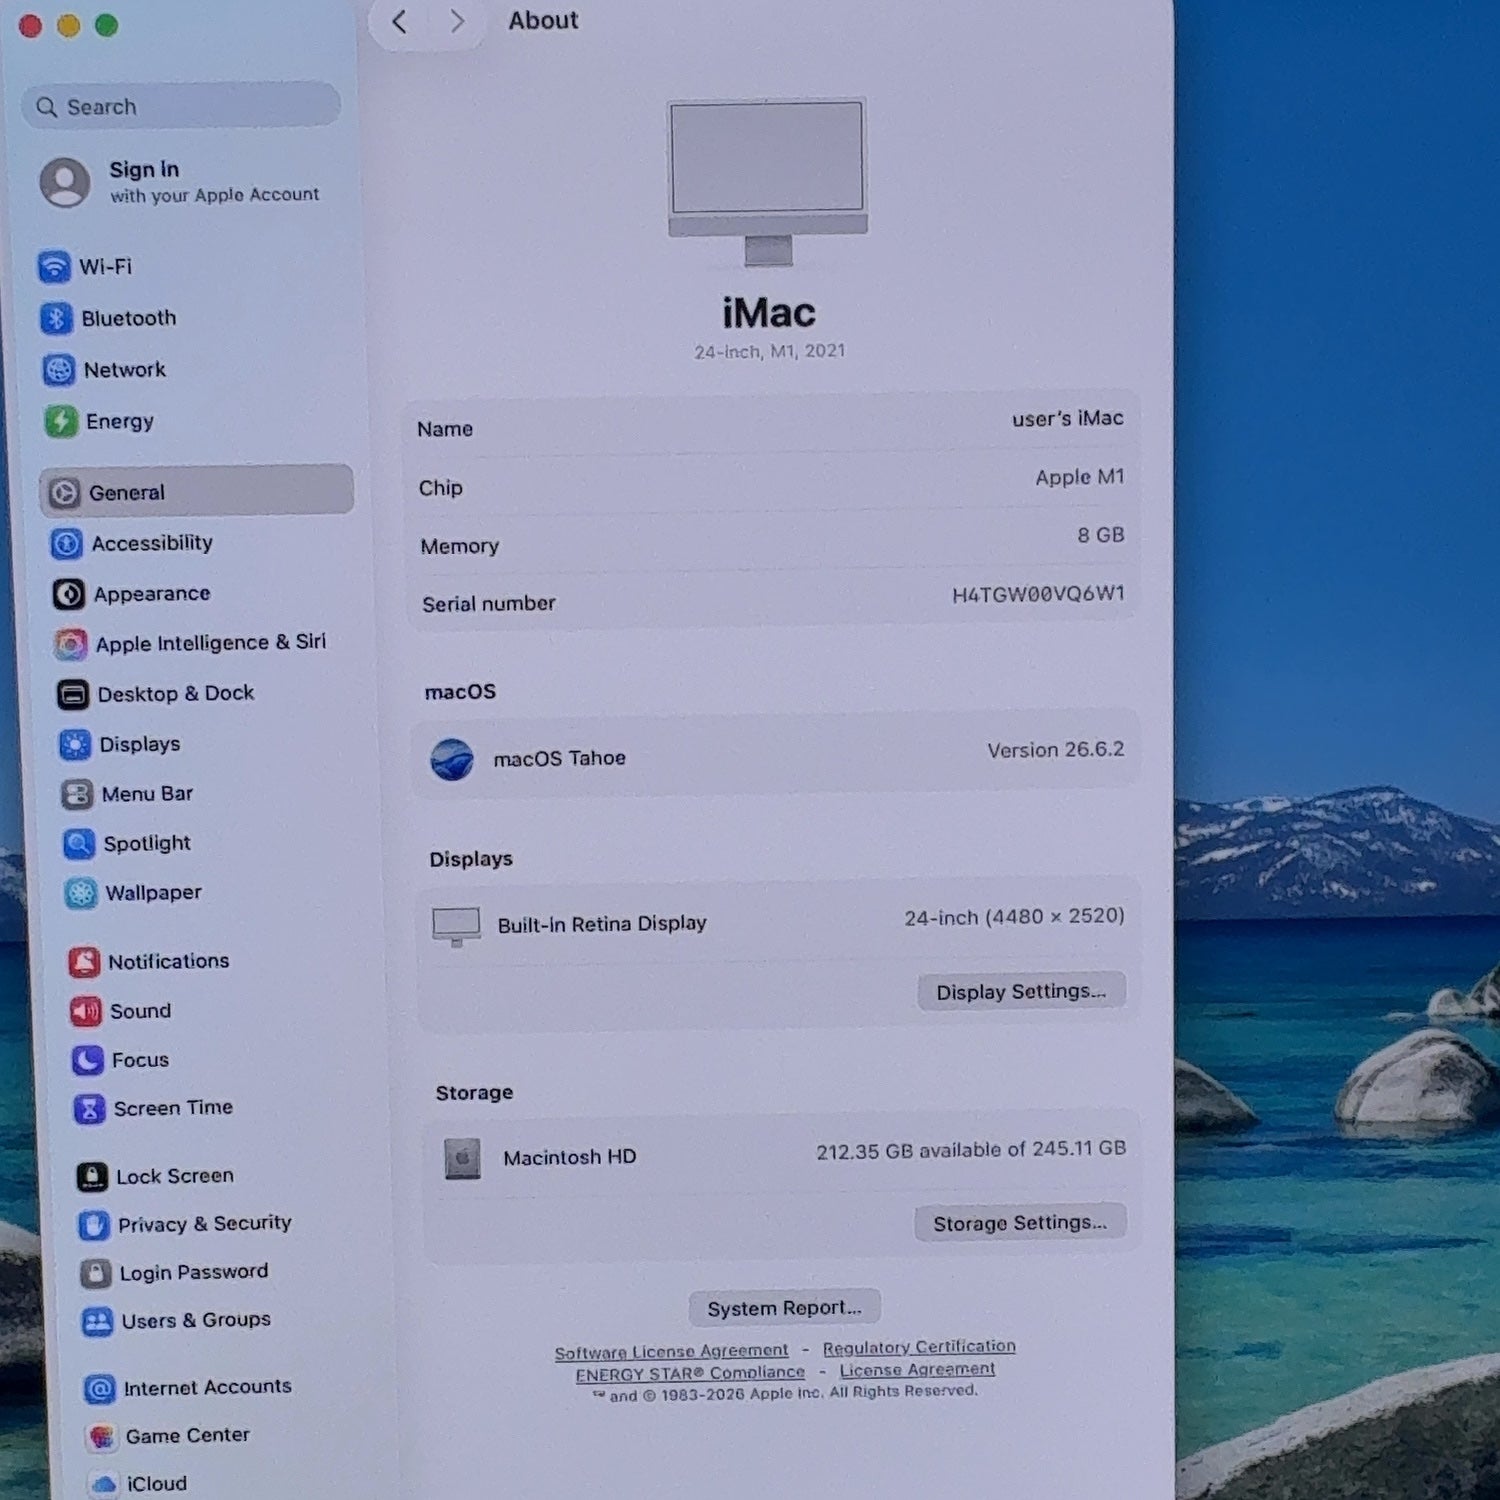Open the Software License Agreement link

coord(671,1352)
